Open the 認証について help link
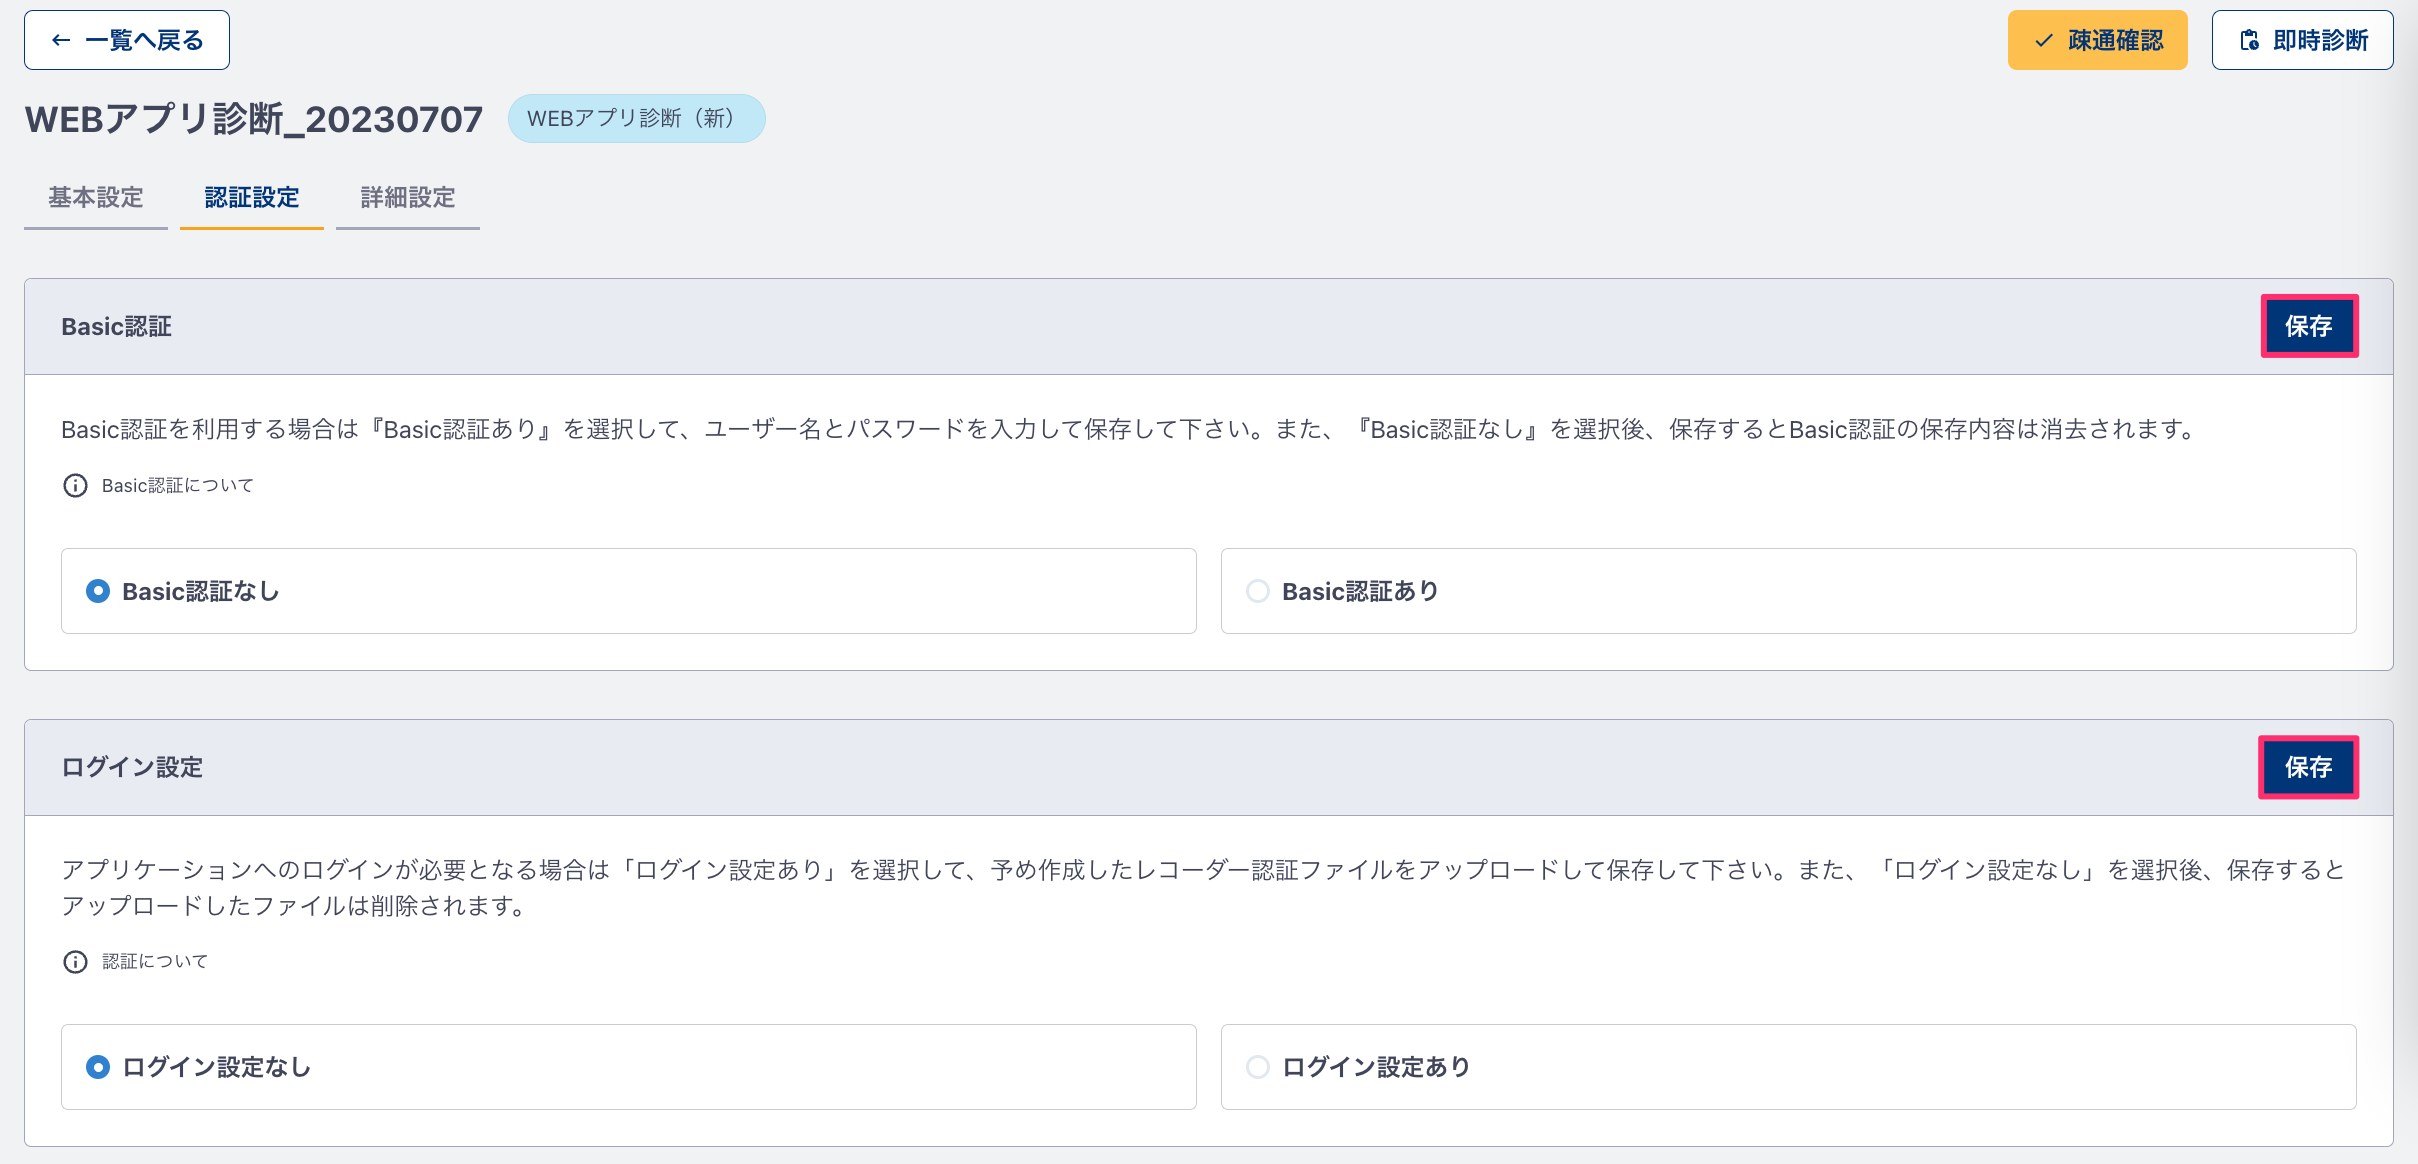The image size is (2418, 1164). (x=155, y=962)
